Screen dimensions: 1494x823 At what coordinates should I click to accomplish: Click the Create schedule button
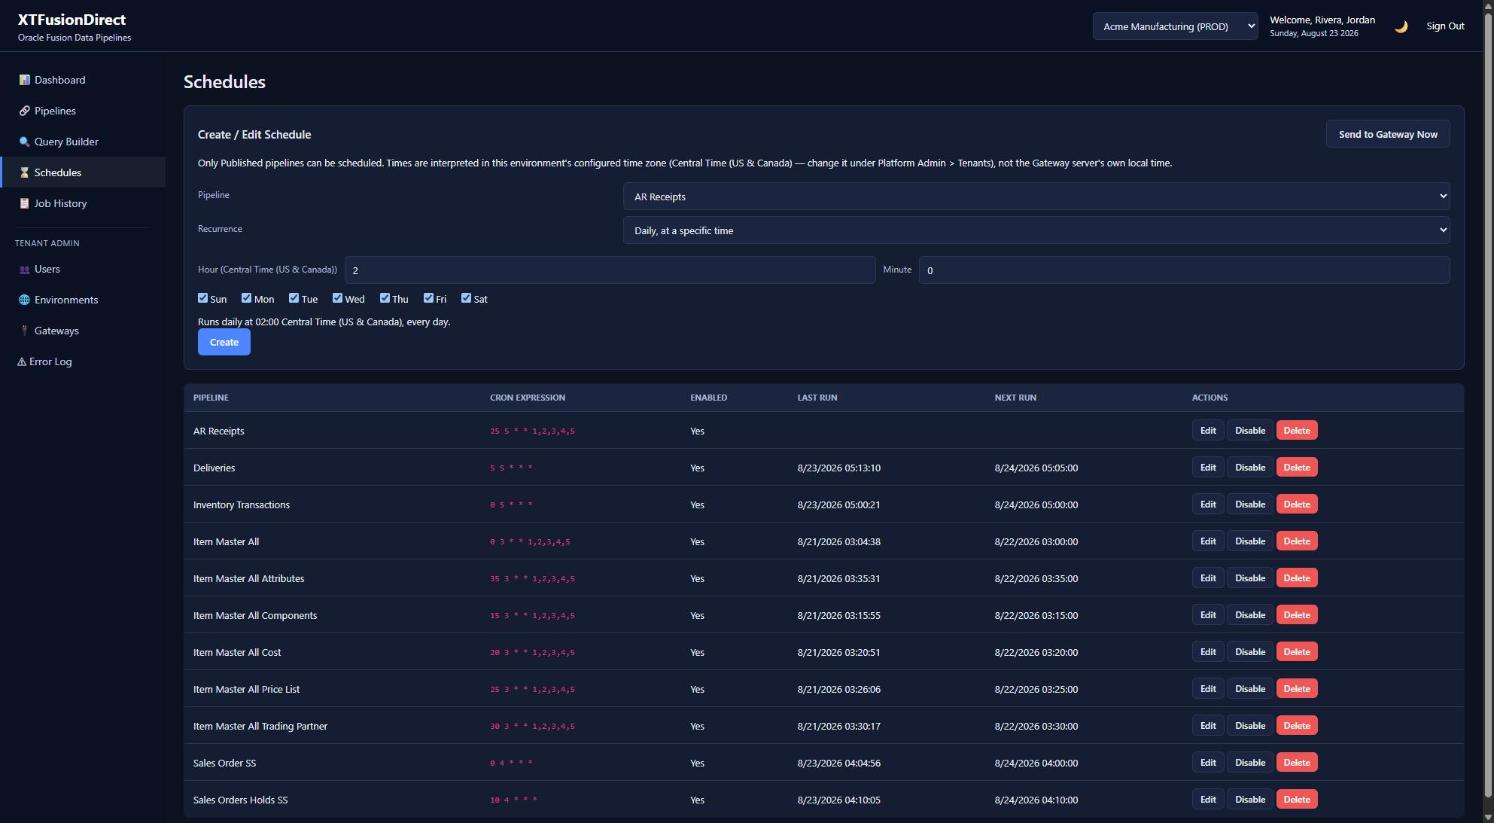coord(224,342)
